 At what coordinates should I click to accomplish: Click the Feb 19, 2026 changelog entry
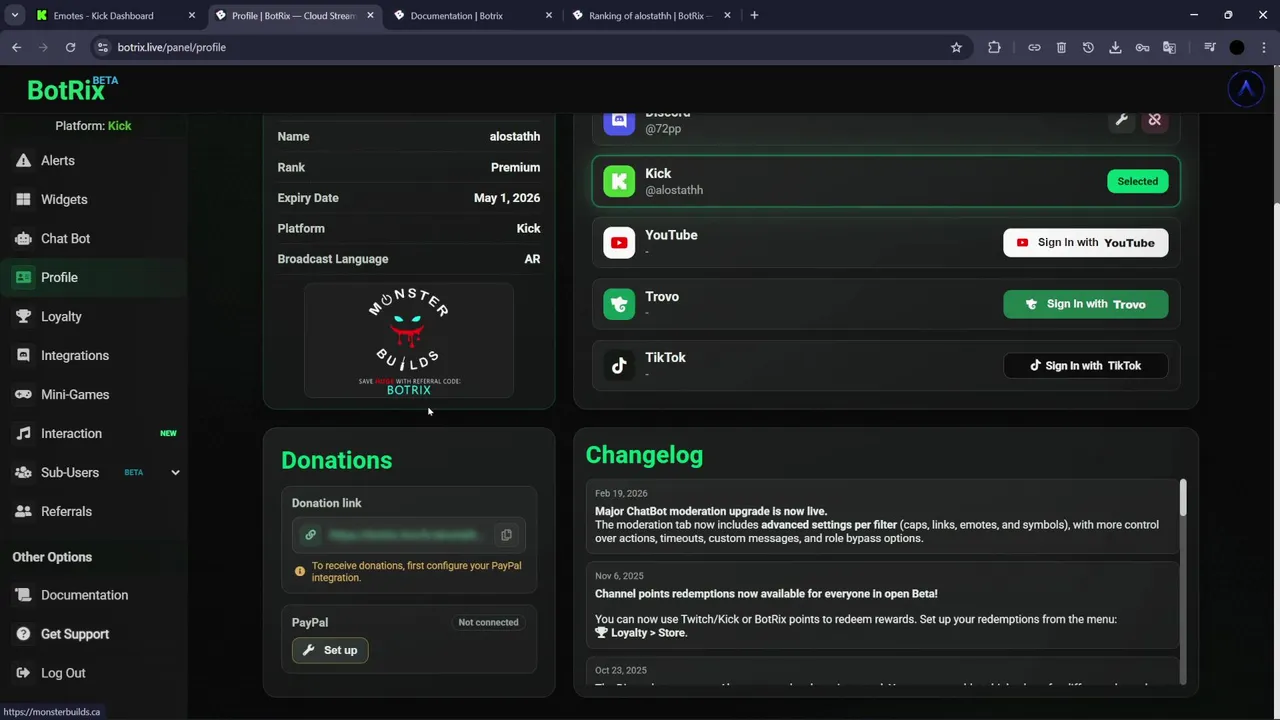(882, 516)
